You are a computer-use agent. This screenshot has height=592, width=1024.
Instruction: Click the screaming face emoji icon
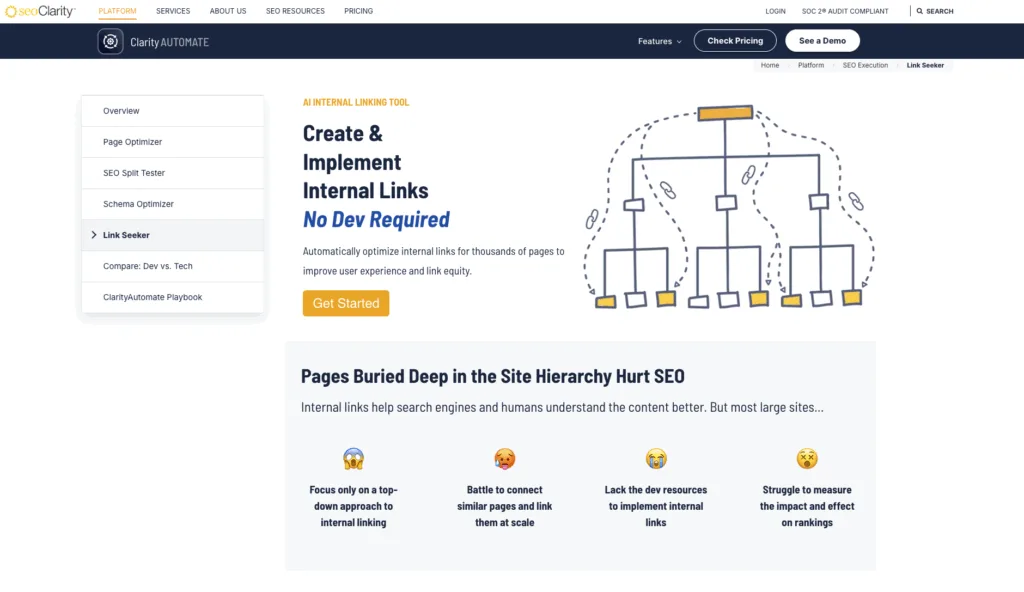pyautogui.click(x=353, y=458)
